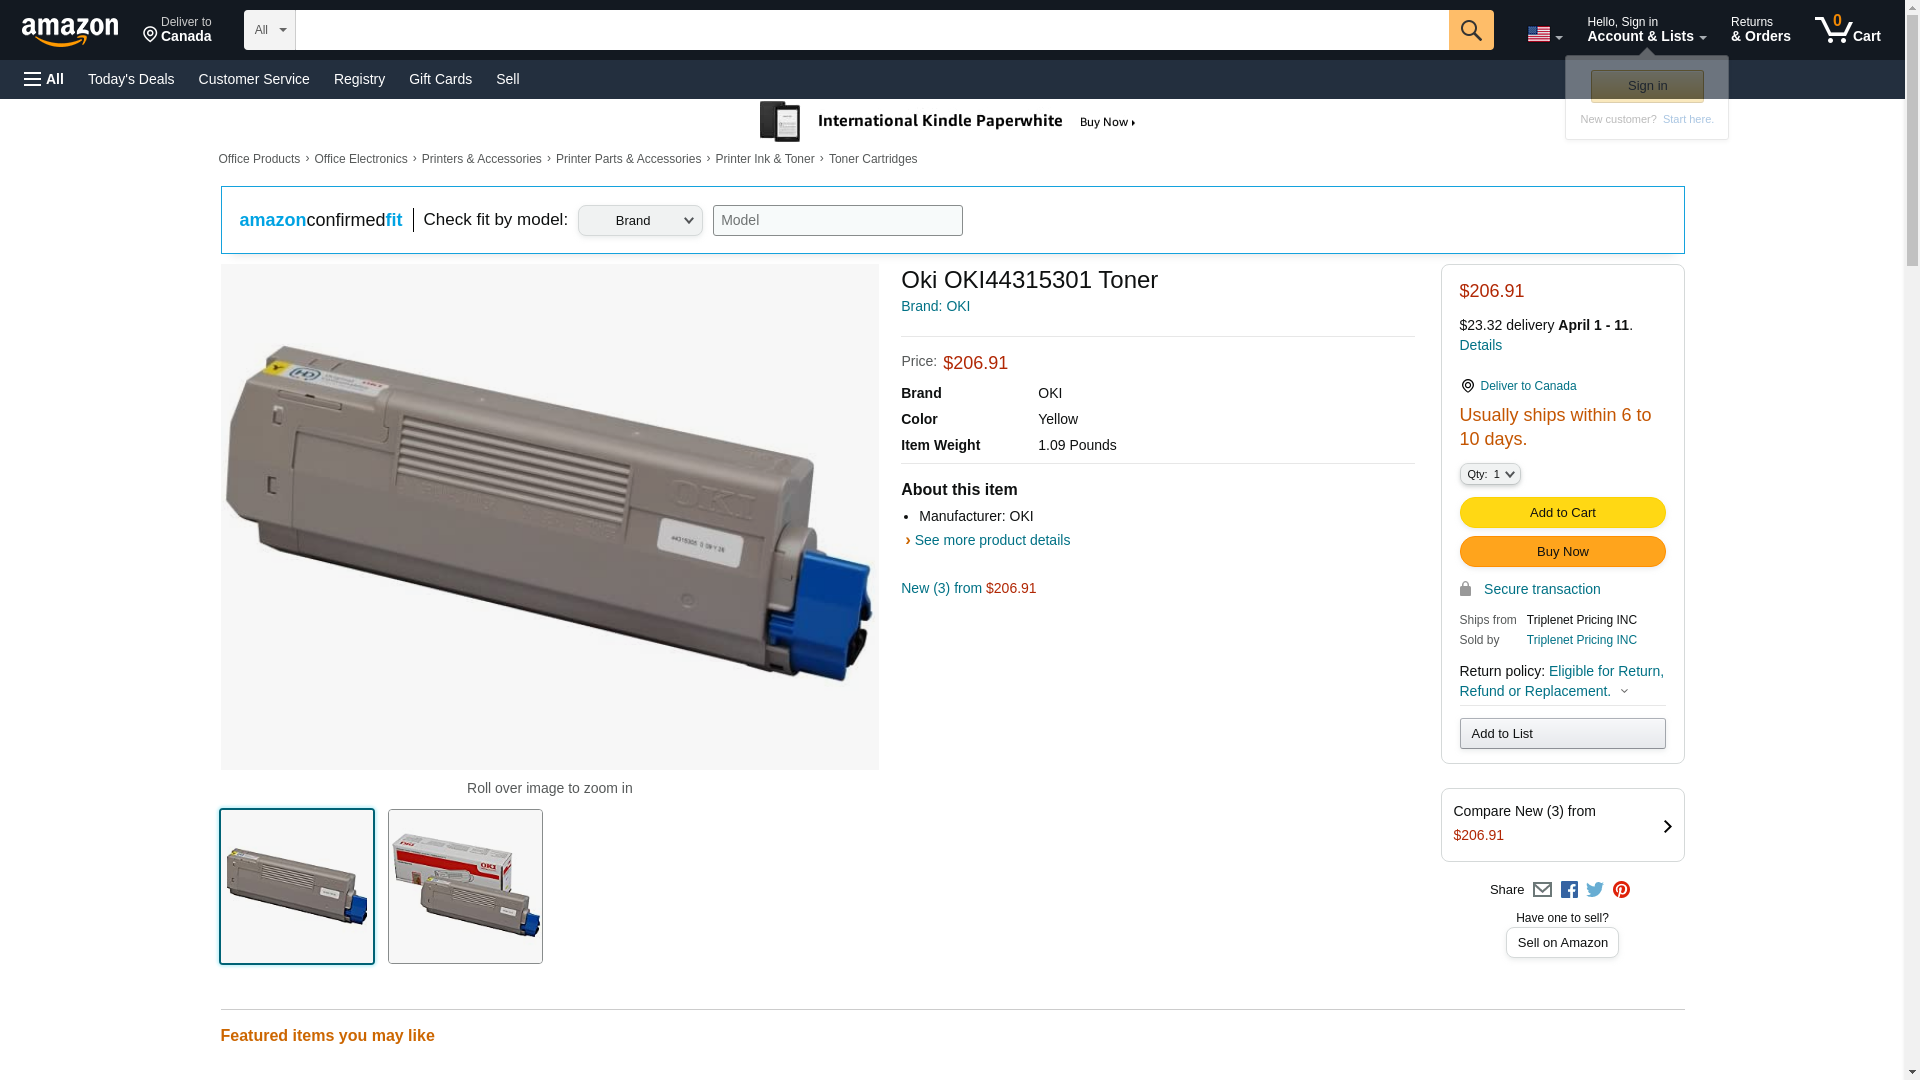Screen dimensions: 1920x1080
Task: Share product via email icon
Action: point(1542,890)
